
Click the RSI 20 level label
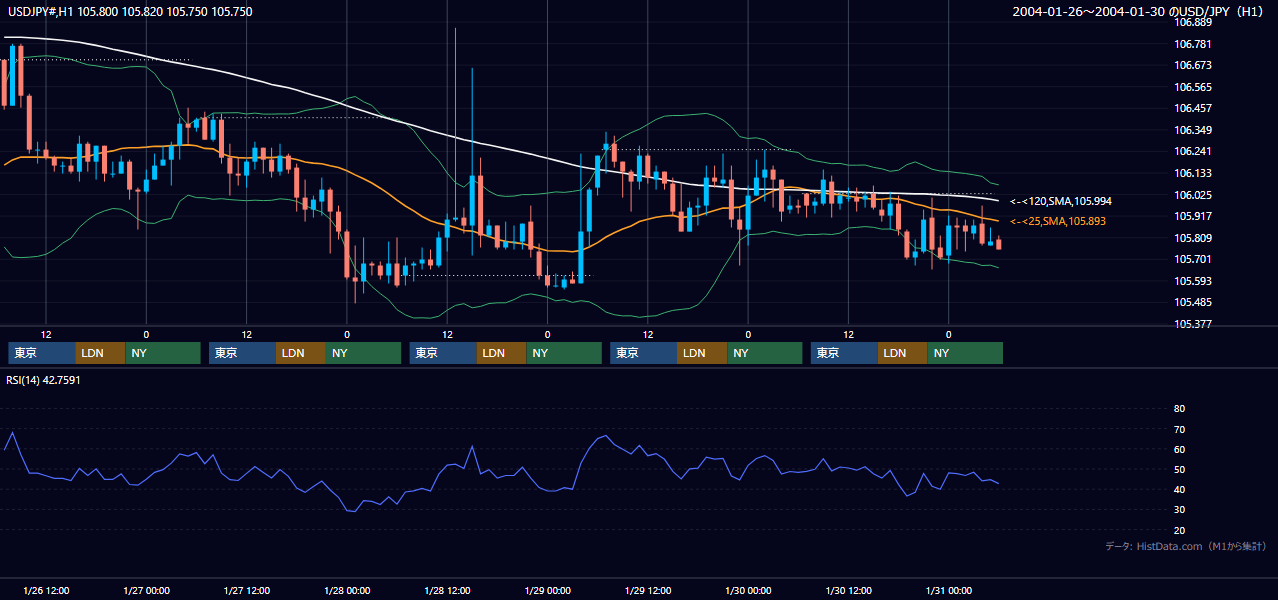[1179, 530]
